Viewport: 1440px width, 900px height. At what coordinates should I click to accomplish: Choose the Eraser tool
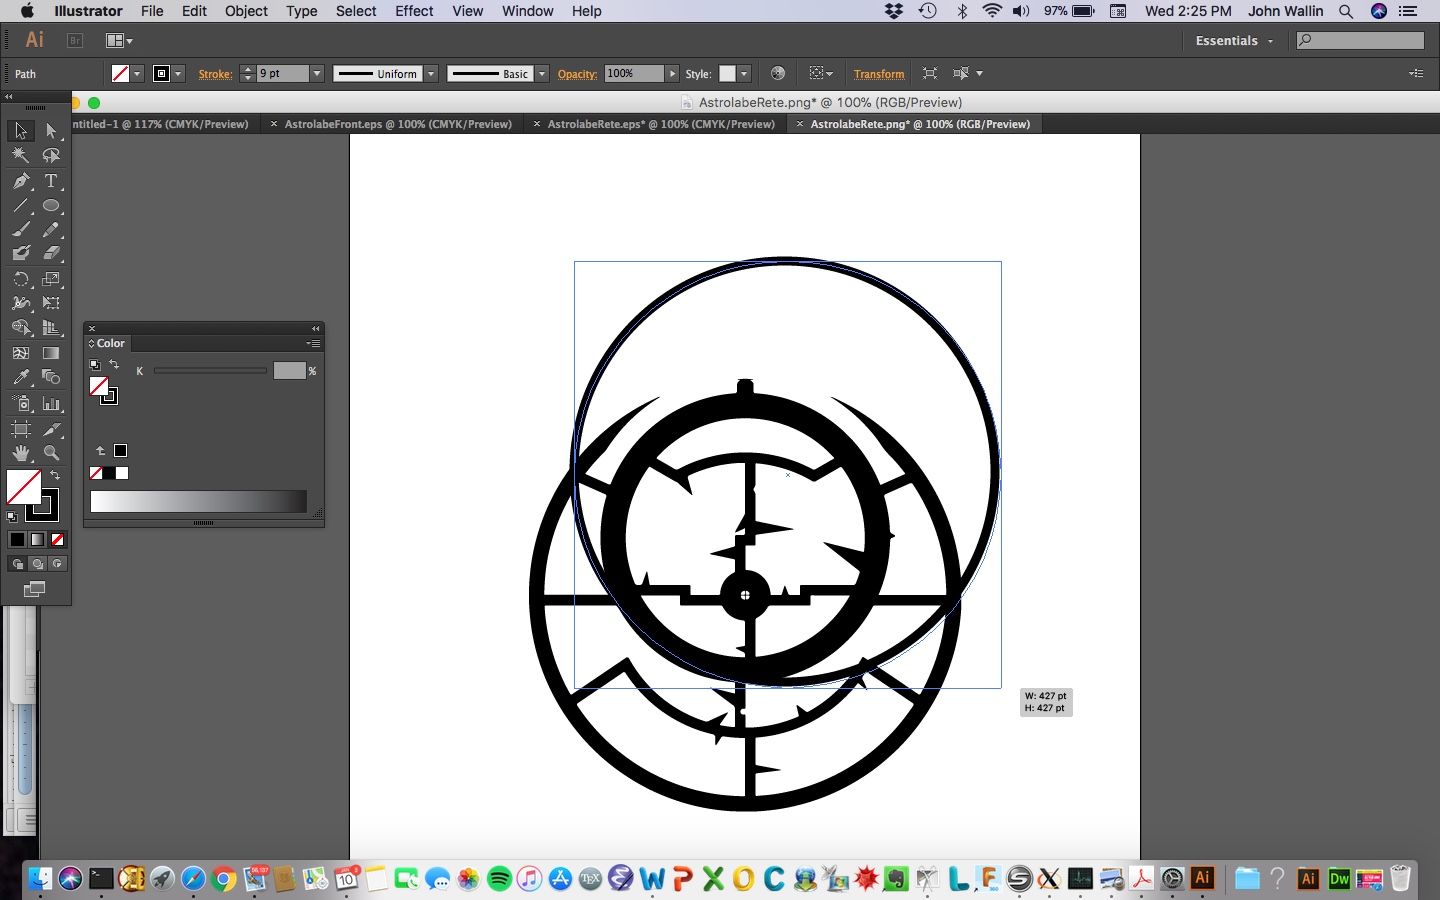click(51, 253)
